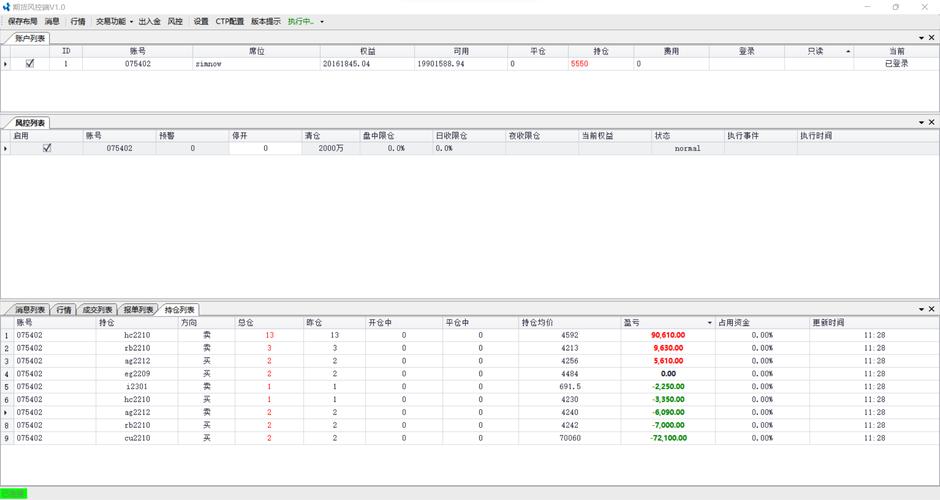Close the 风控列表 panel with its X icon
The height and width of the screenshot is (500, 940).
click(x=931, y=122)
